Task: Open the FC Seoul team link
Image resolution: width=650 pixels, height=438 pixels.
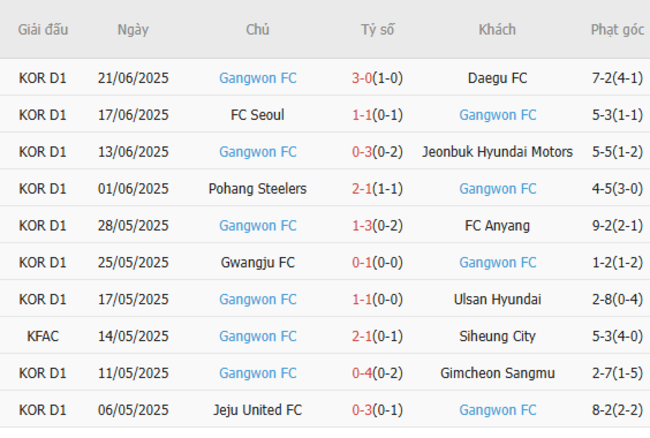Action: (258, 115)
